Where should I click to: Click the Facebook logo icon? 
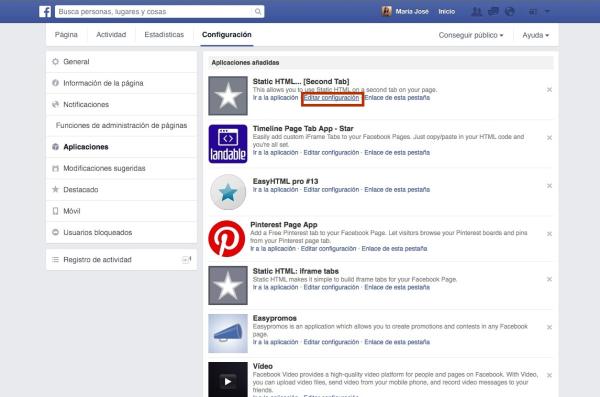pyautogui.click(x=45, y=11)
